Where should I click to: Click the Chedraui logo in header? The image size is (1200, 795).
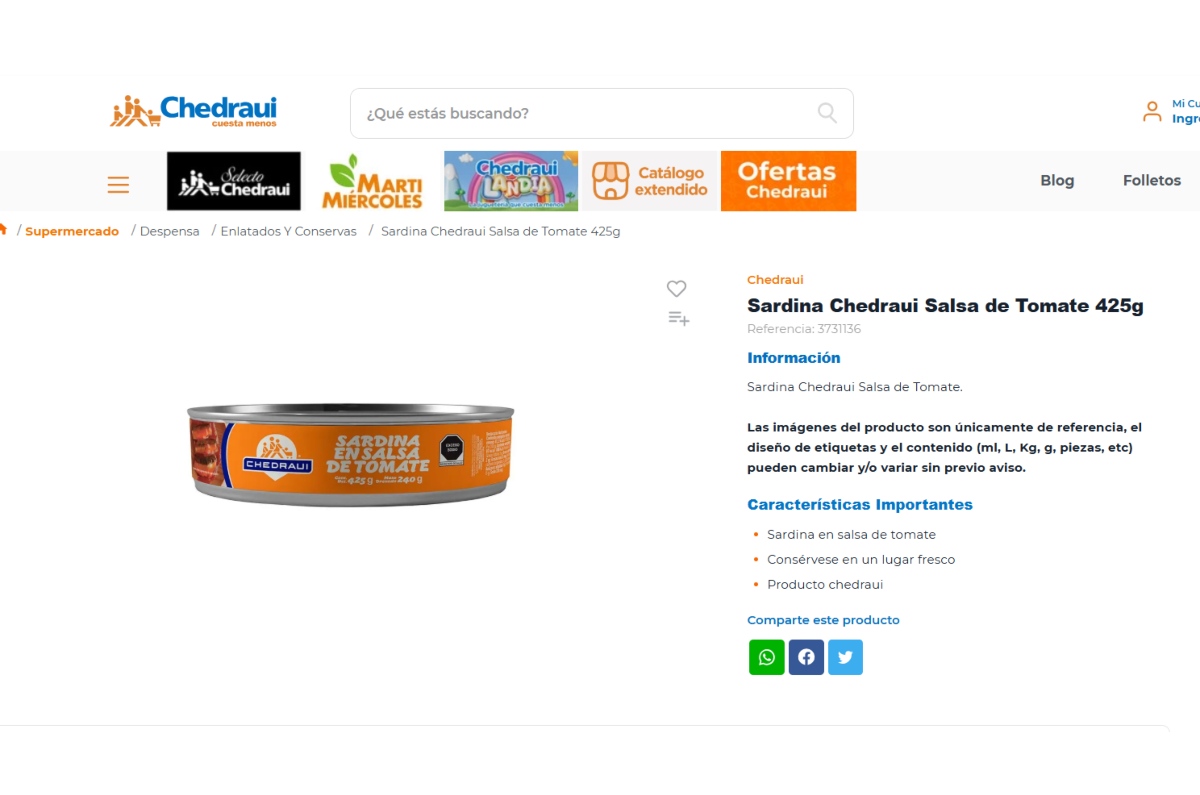(x=193, y=111)
